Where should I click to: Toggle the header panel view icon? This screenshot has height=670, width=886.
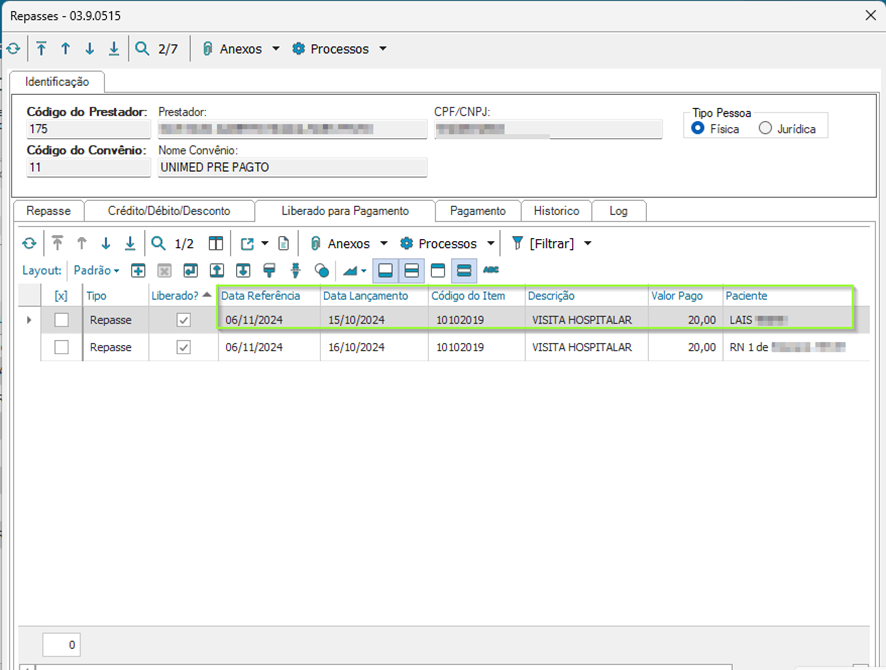438,271
